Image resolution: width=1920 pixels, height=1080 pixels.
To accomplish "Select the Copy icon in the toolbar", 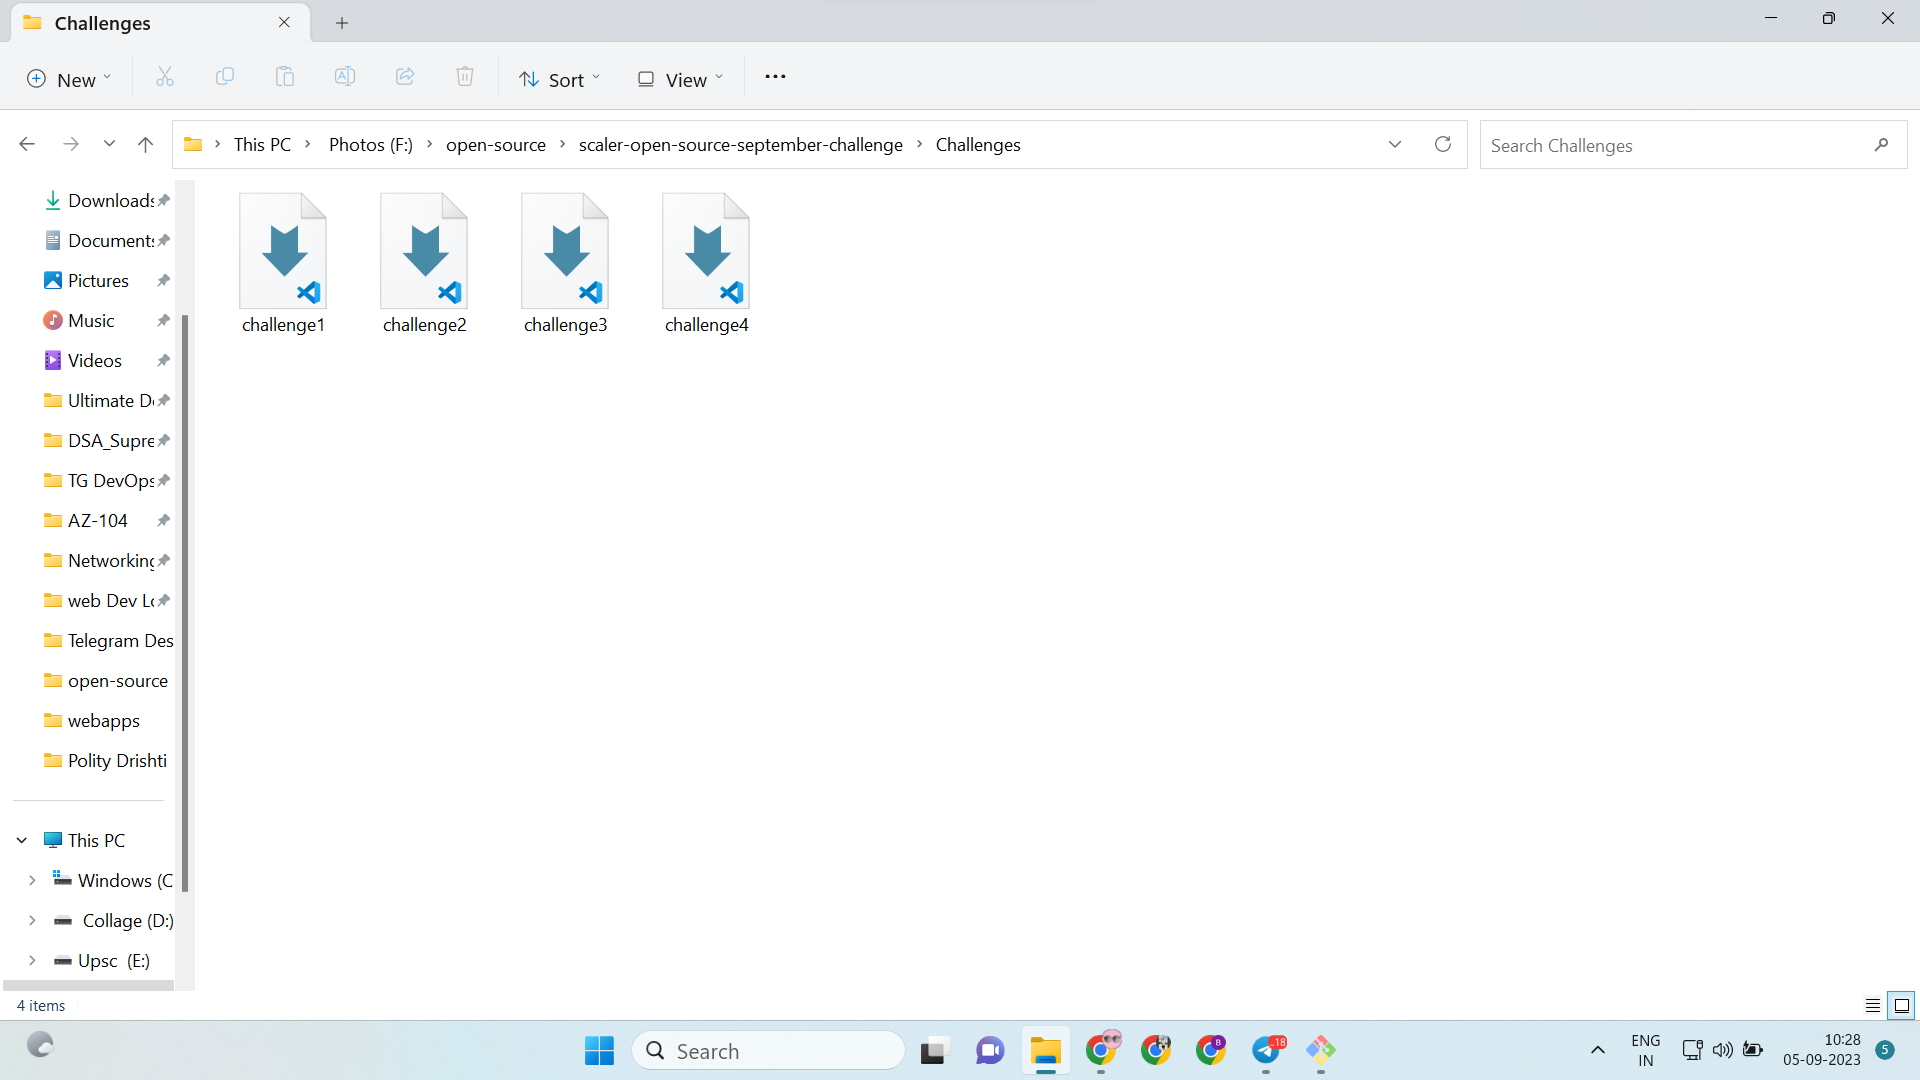I will point(225,77).
